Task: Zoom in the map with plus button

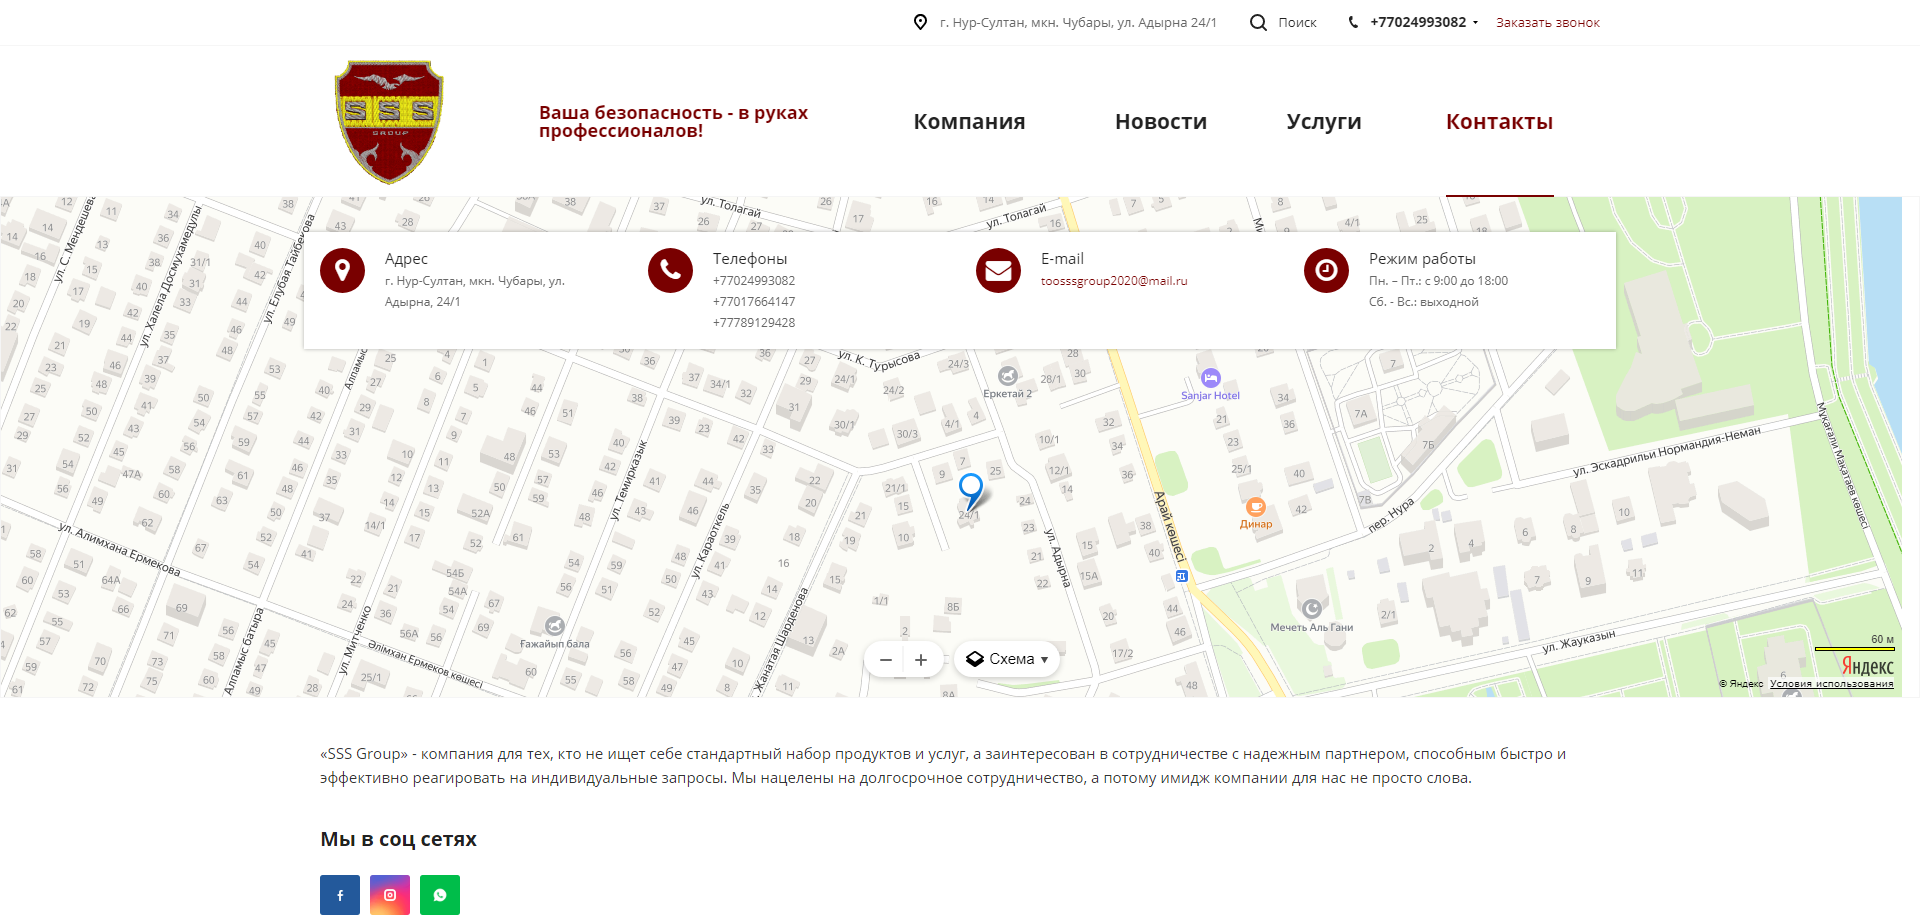Action: 921,659
